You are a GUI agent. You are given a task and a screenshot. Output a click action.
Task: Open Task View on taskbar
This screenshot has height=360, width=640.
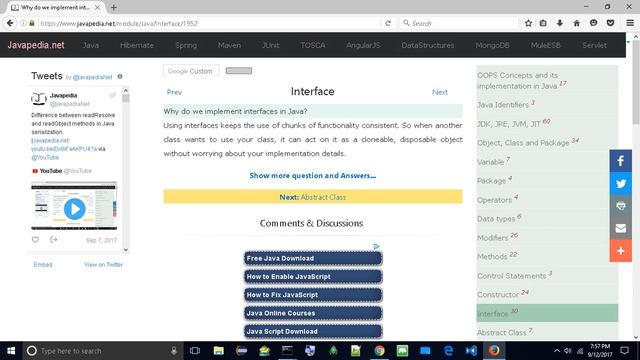[195, 351]
